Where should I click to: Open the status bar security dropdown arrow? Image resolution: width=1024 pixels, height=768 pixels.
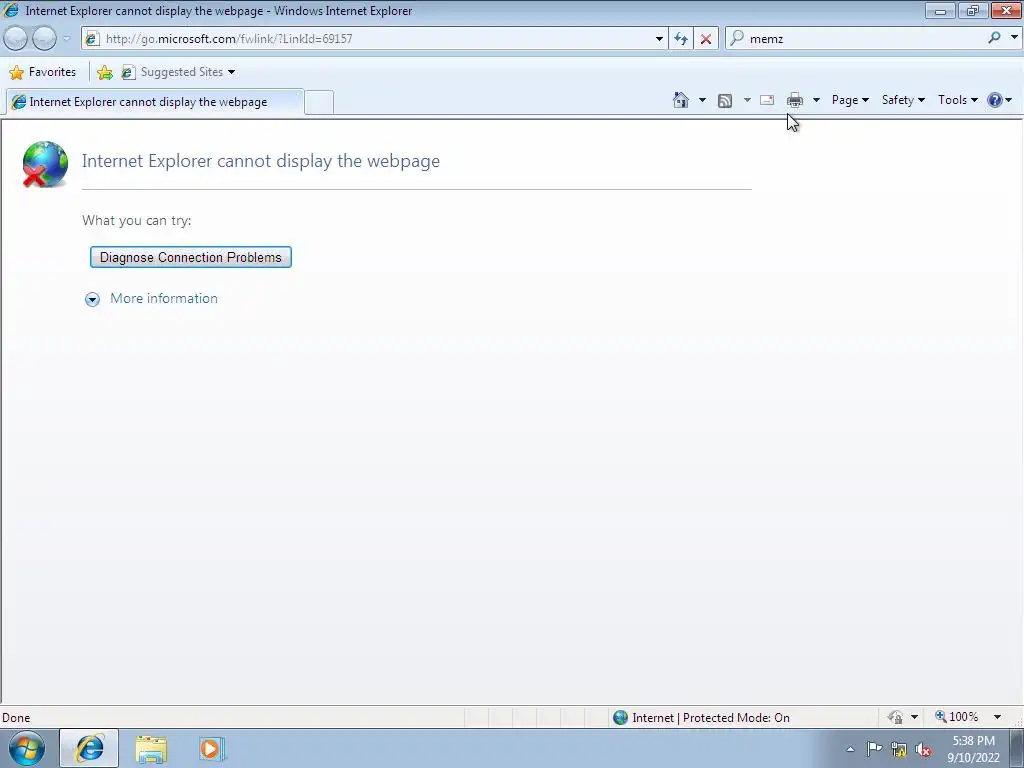(x=914, y=717)
